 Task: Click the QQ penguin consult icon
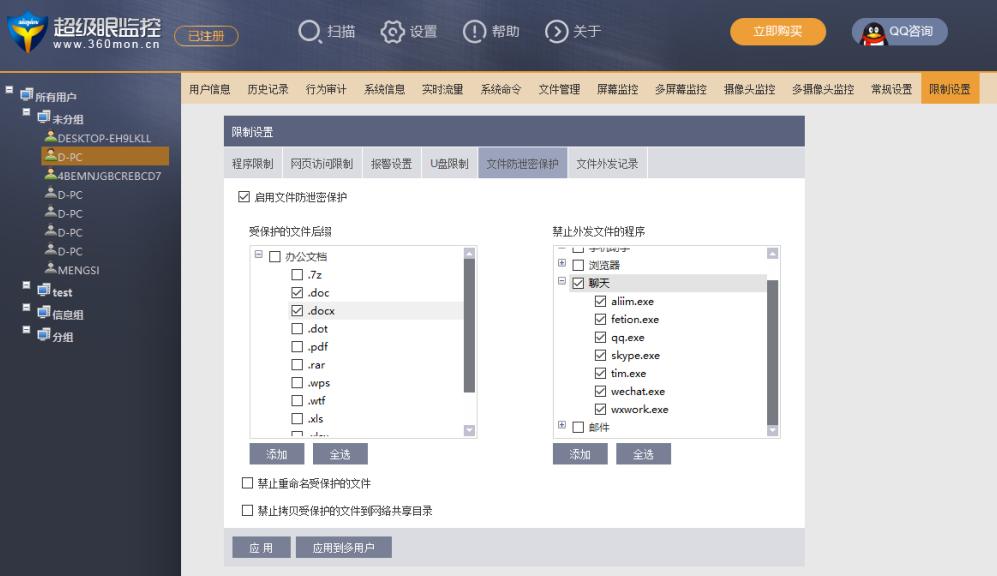pos(875,32)
